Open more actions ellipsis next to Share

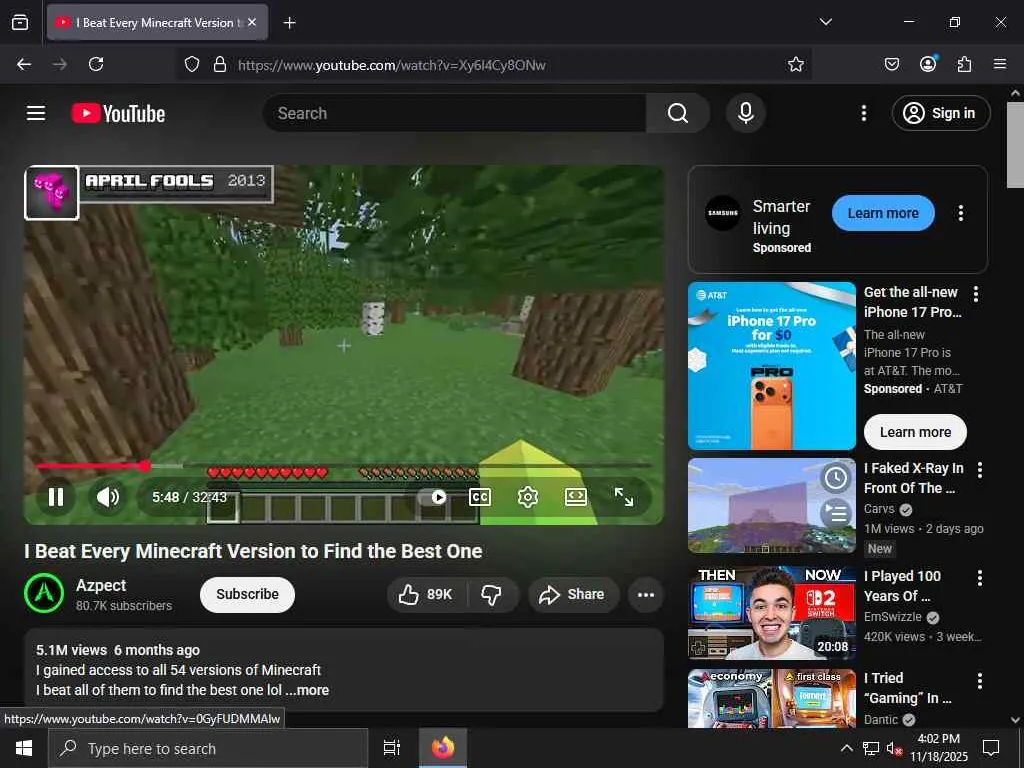coord(646,594)
